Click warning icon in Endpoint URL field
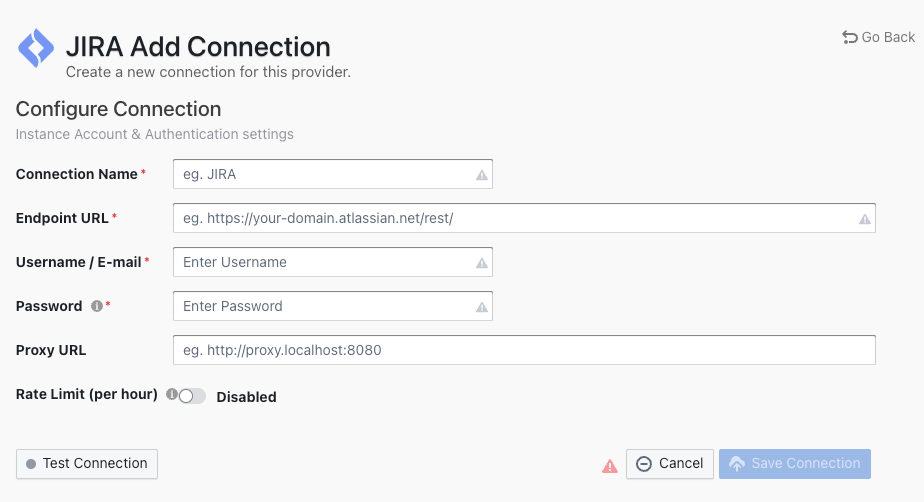The width and height of the screenshot is (924, 502). (x=864, y=219)
